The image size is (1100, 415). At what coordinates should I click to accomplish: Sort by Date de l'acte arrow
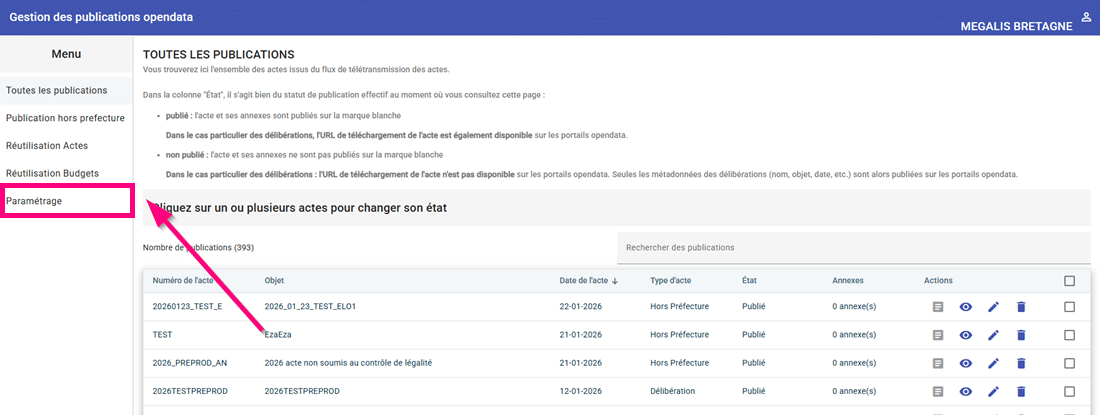615,281
